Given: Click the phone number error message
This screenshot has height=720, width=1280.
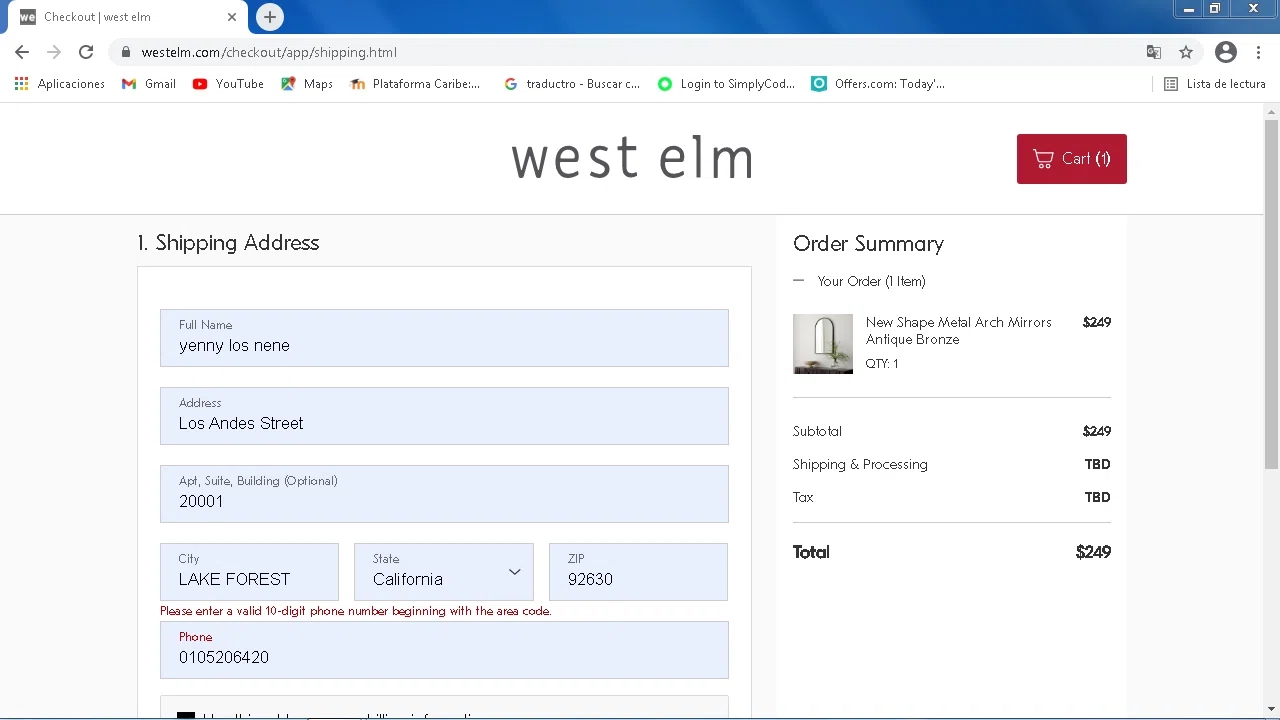Looking at the screenshot, I should click(x=356, y=611).
